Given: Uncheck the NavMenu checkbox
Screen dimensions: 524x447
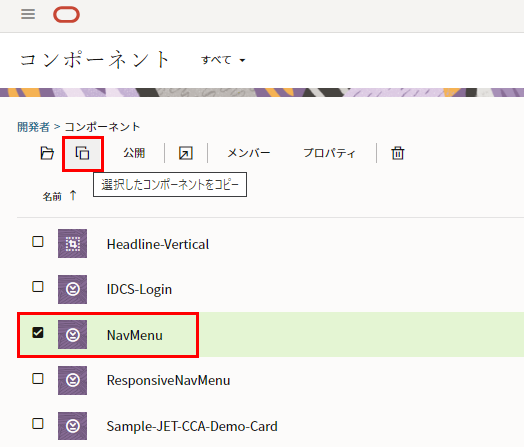Looking at the screenshot, I should click(x=38, y=332).
